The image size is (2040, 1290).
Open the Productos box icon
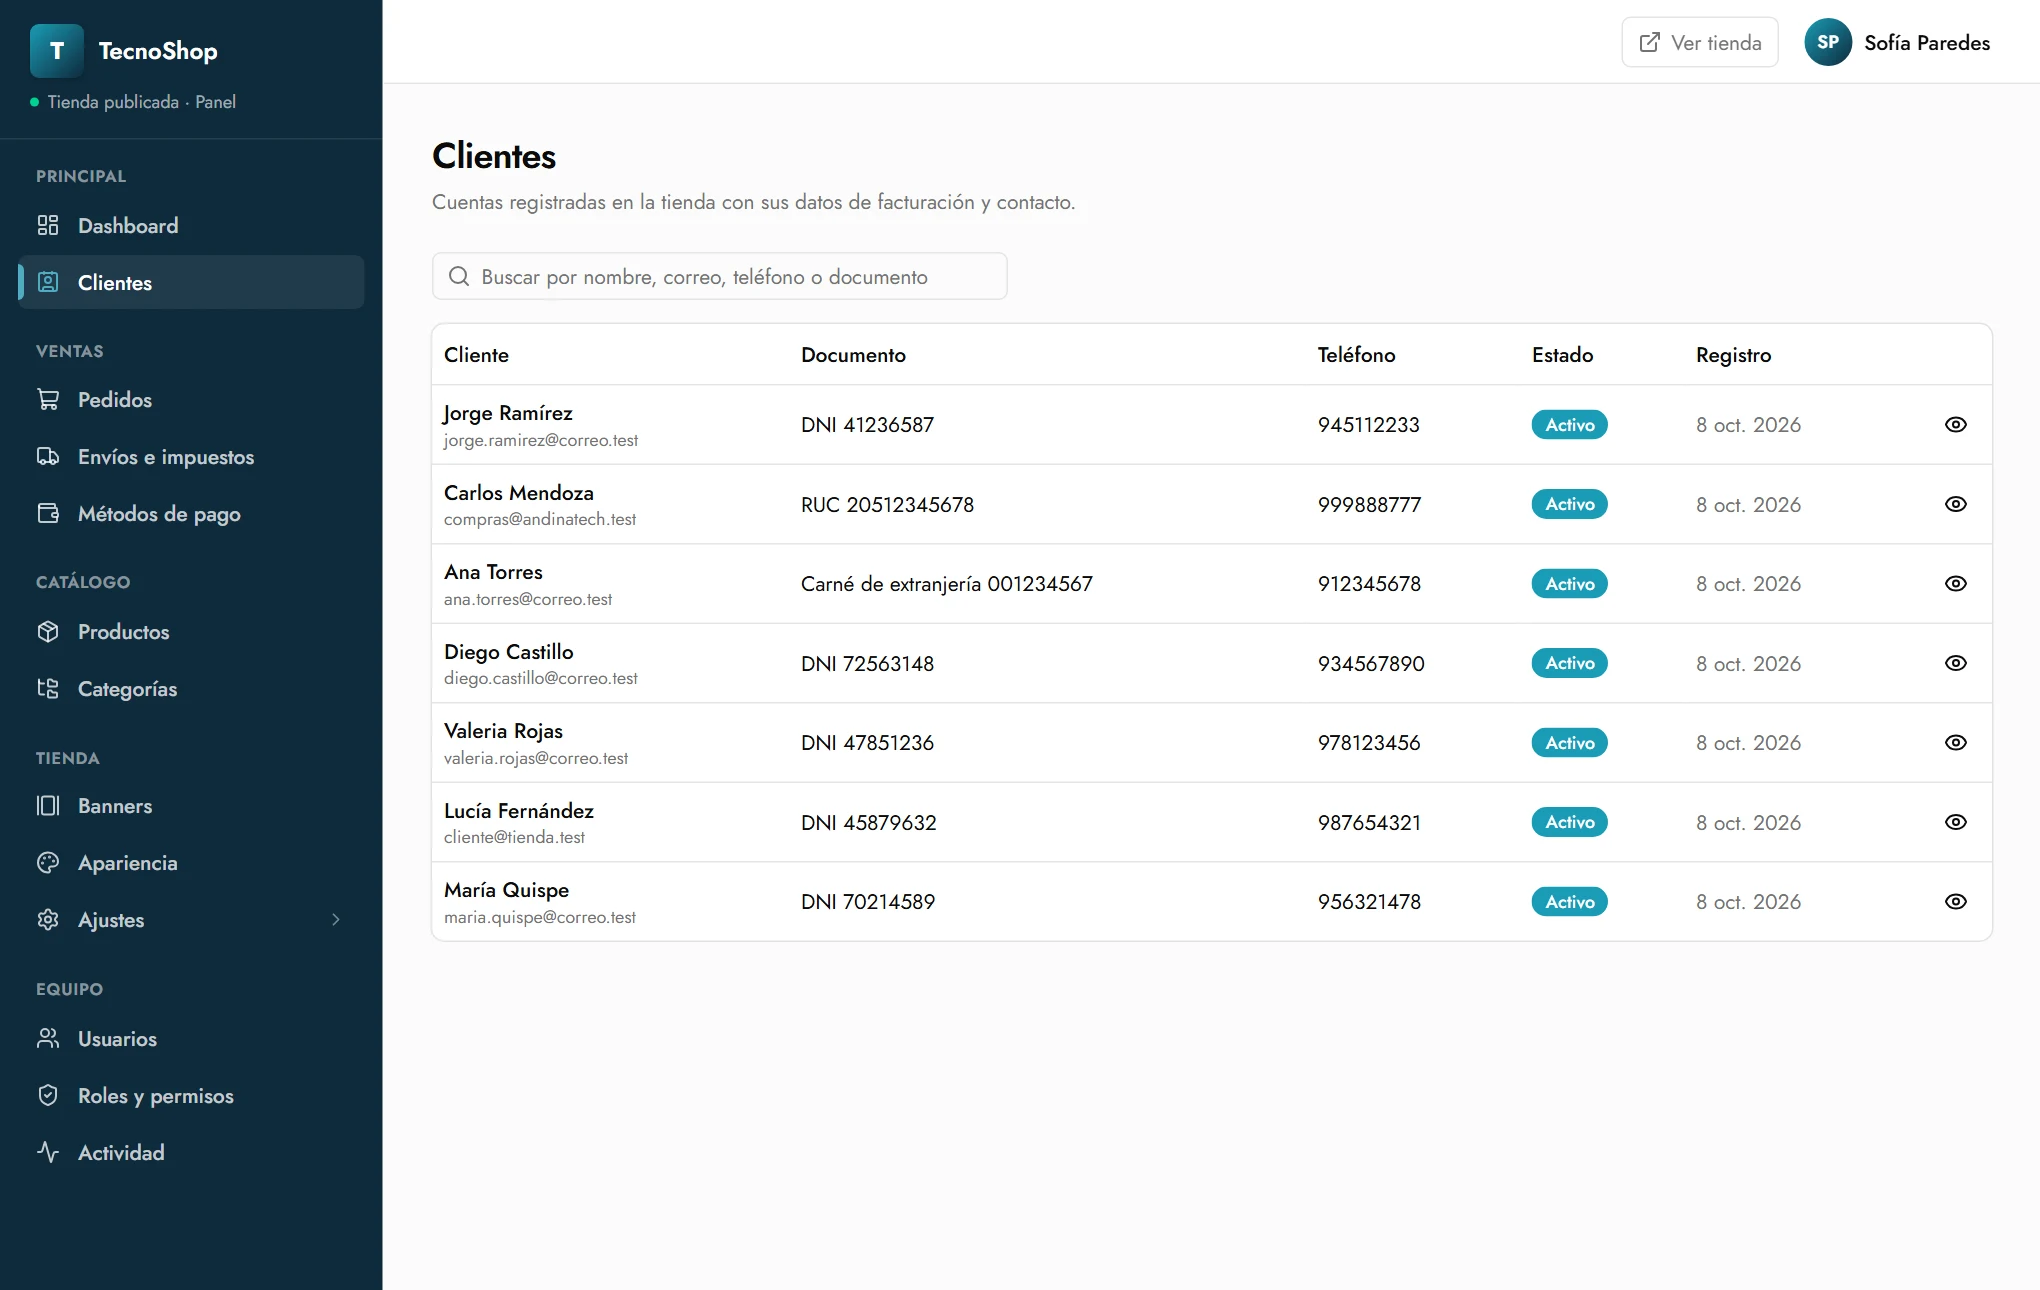click(48, 631)
